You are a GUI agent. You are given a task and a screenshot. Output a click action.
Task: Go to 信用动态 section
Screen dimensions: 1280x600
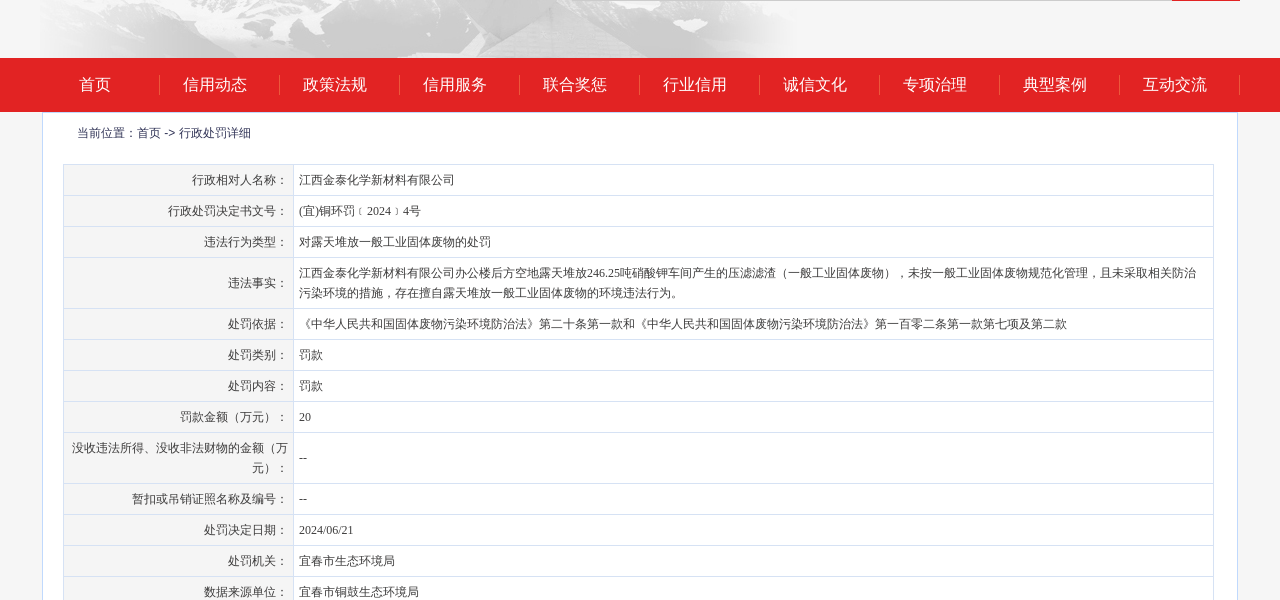215,85
